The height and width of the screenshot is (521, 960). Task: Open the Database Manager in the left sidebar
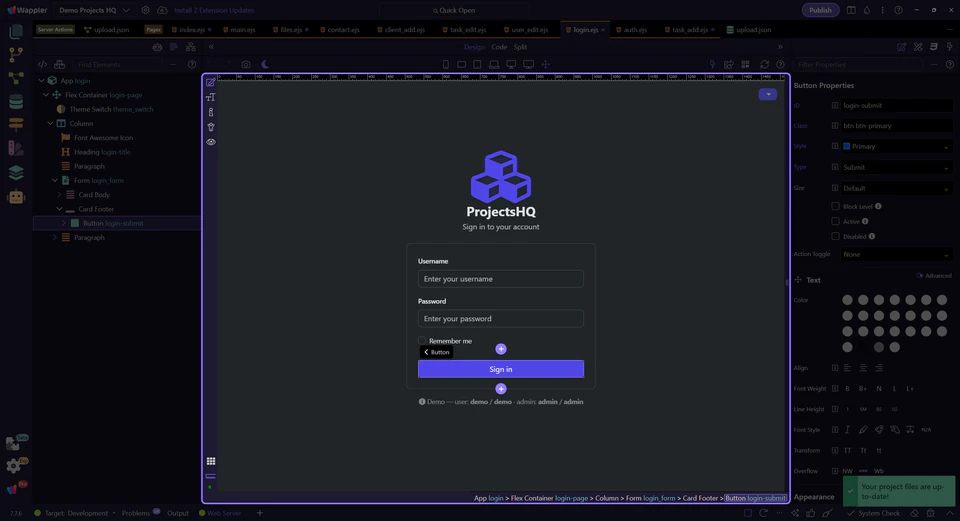[16, 102]
